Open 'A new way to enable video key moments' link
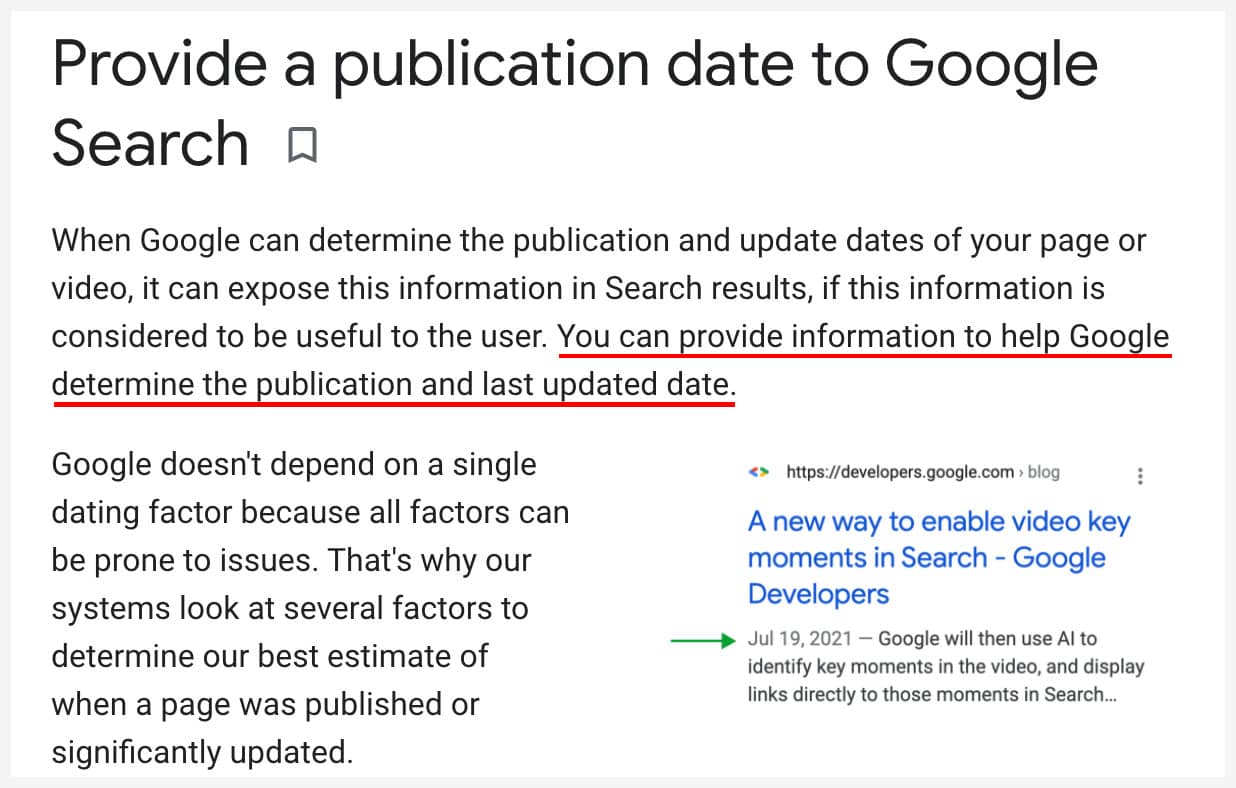The width and height of the screenshot is (1236, 788). [939, 557]
